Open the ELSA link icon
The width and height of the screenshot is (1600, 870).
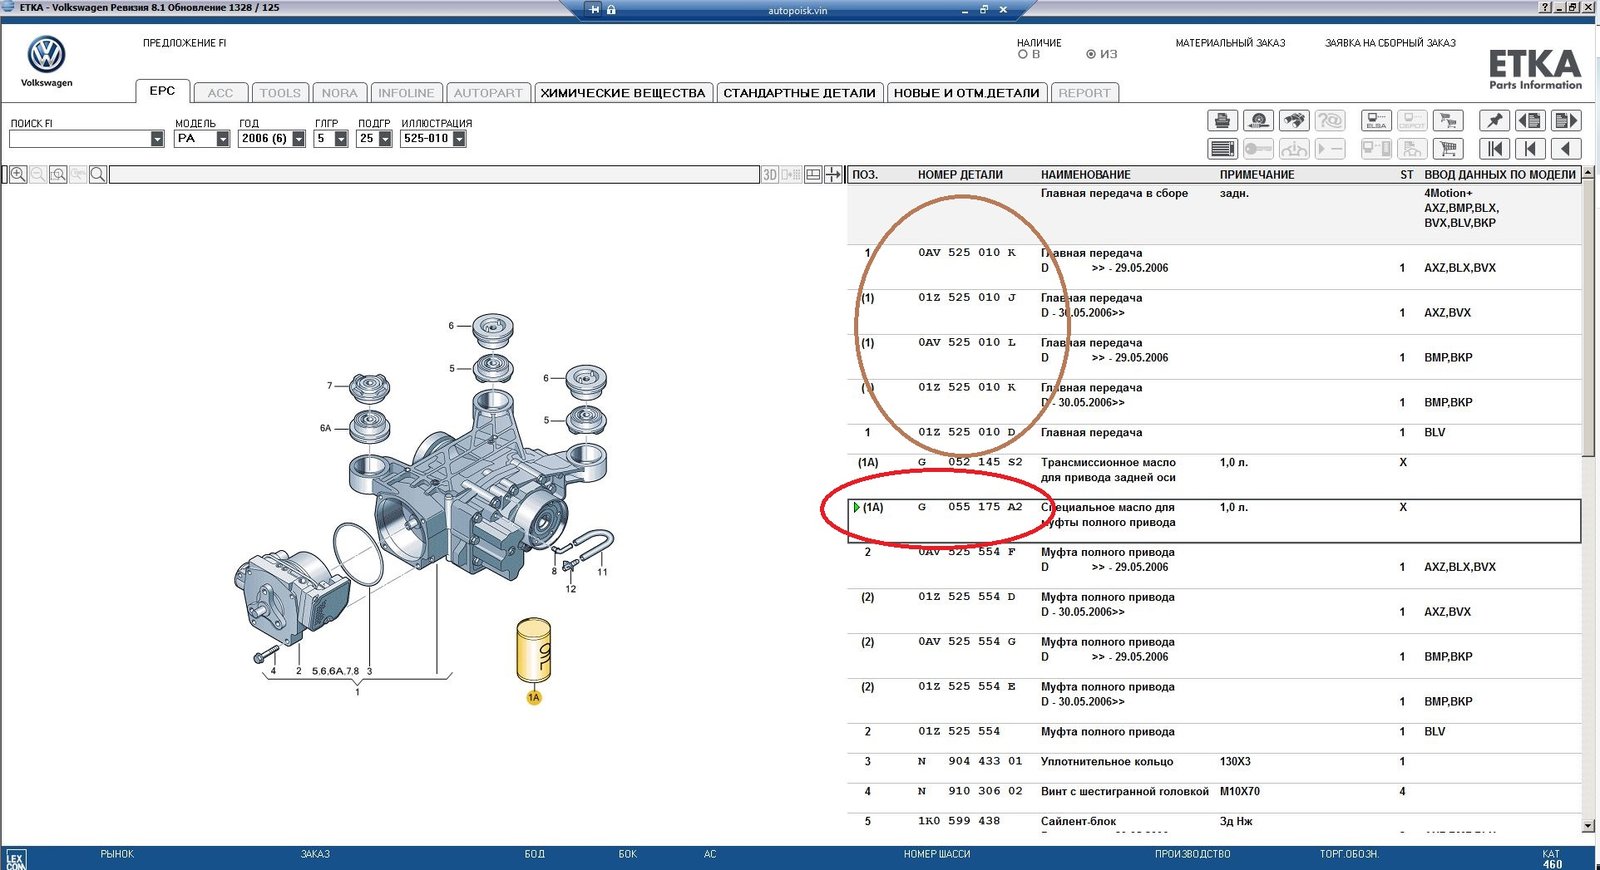1377,121
